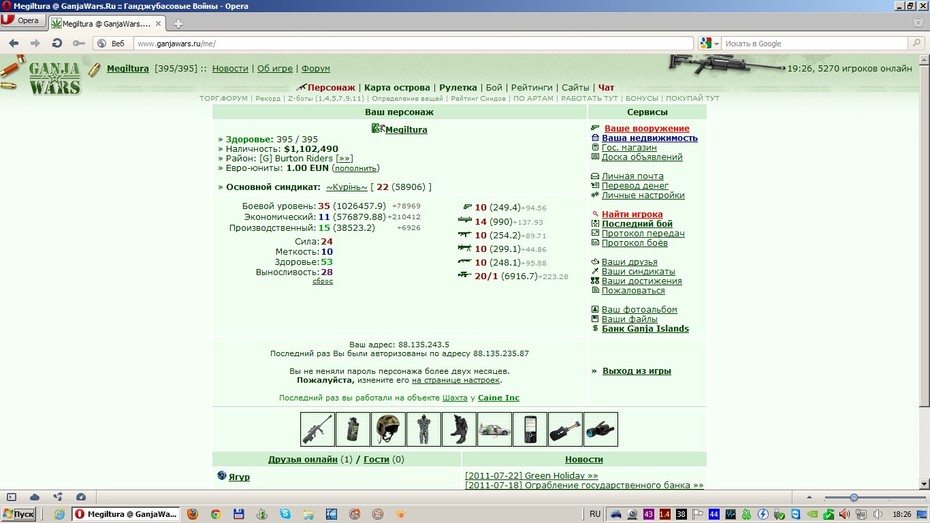The image size is (930, 523).
Task: Adjust the browser zoom slider
Action: (853, 498)
